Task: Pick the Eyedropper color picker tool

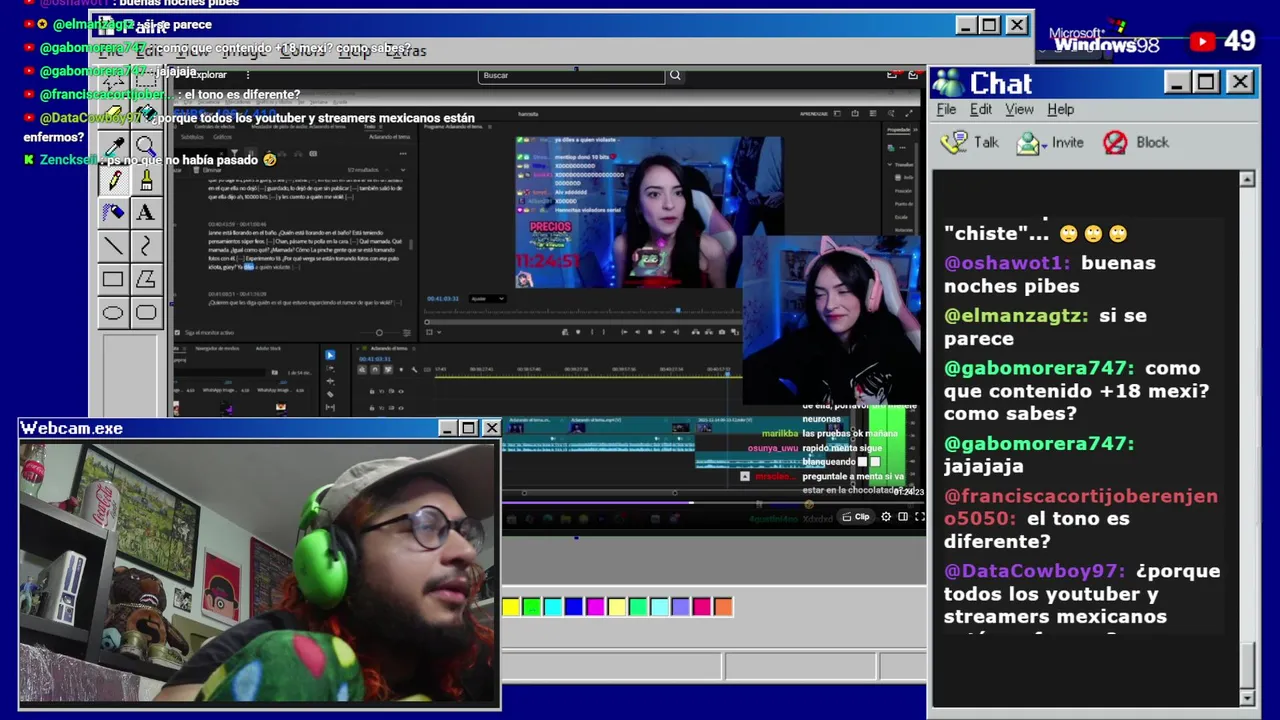Action: coord(113,147)
